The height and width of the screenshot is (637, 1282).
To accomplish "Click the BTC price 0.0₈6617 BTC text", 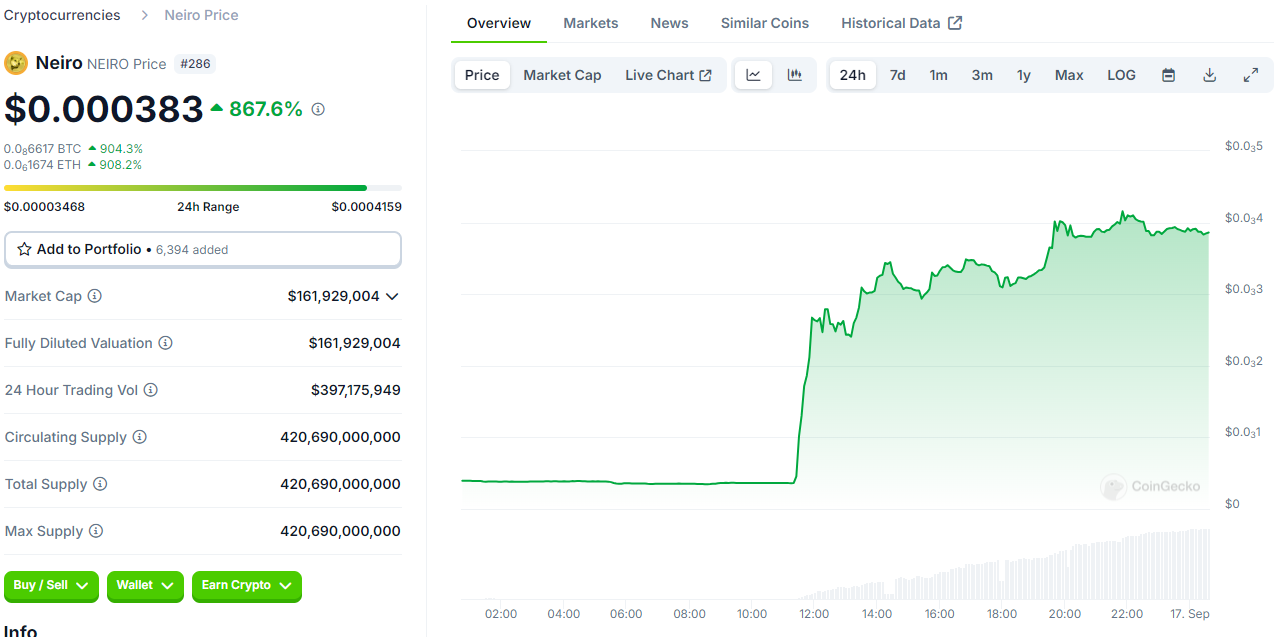I will (42, 149).
